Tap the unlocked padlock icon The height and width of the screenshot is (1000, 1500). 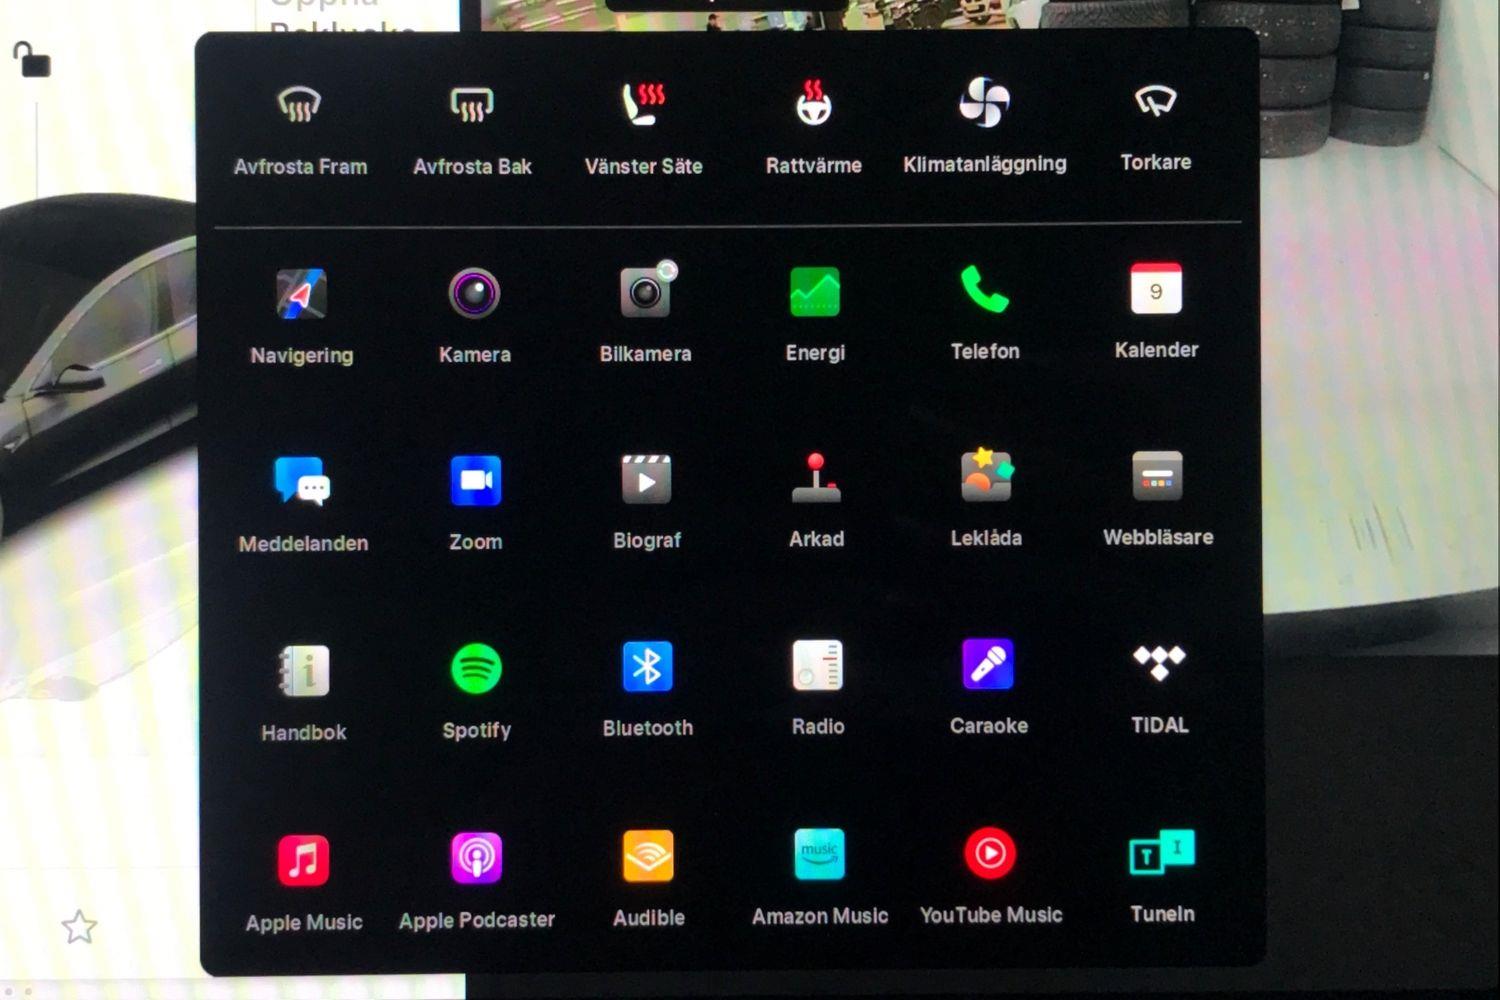(32, 60)
